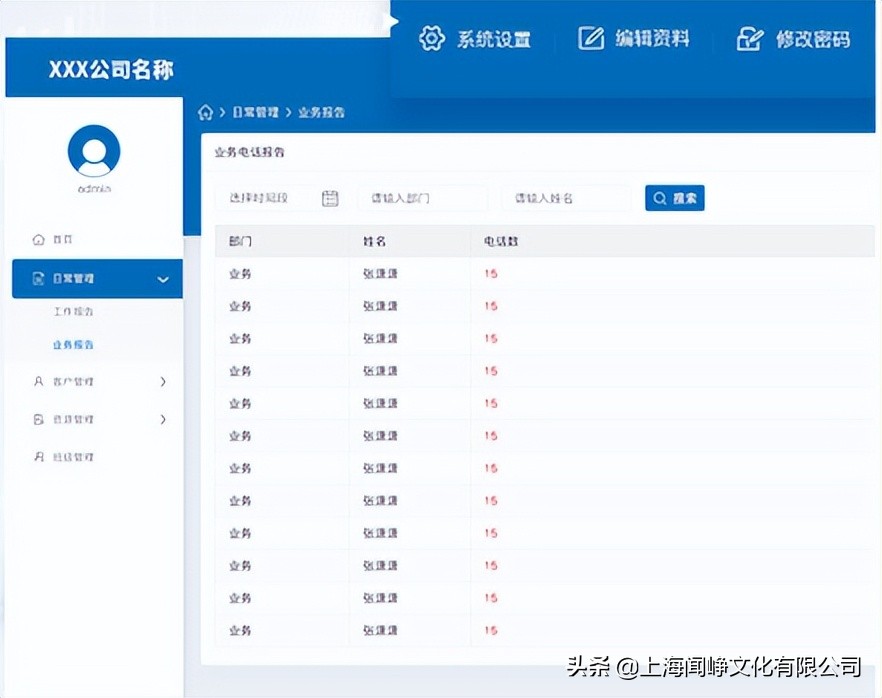Screen dimensions: 882x698
Task: Click the 修改密码 icon
Action: [750, 39]
